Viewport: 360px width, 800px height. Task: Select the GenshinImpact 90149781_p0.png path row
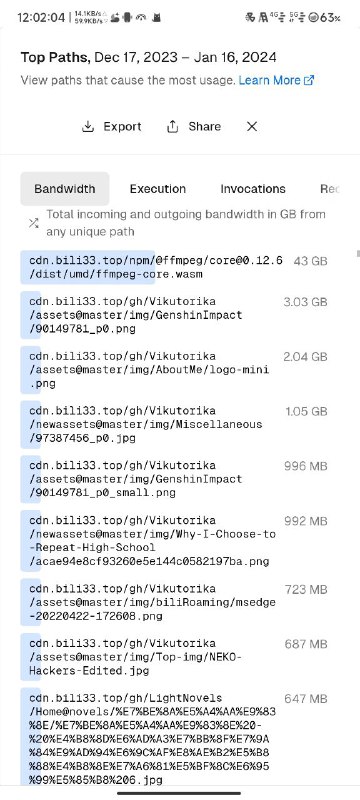tap(174, 315)
